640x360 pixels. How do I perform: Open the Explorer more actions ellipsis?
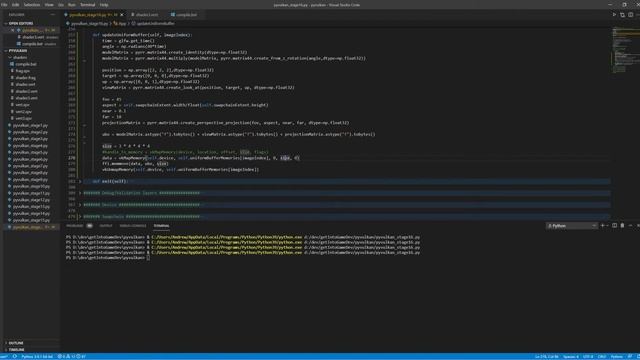(x=52, y=15)
